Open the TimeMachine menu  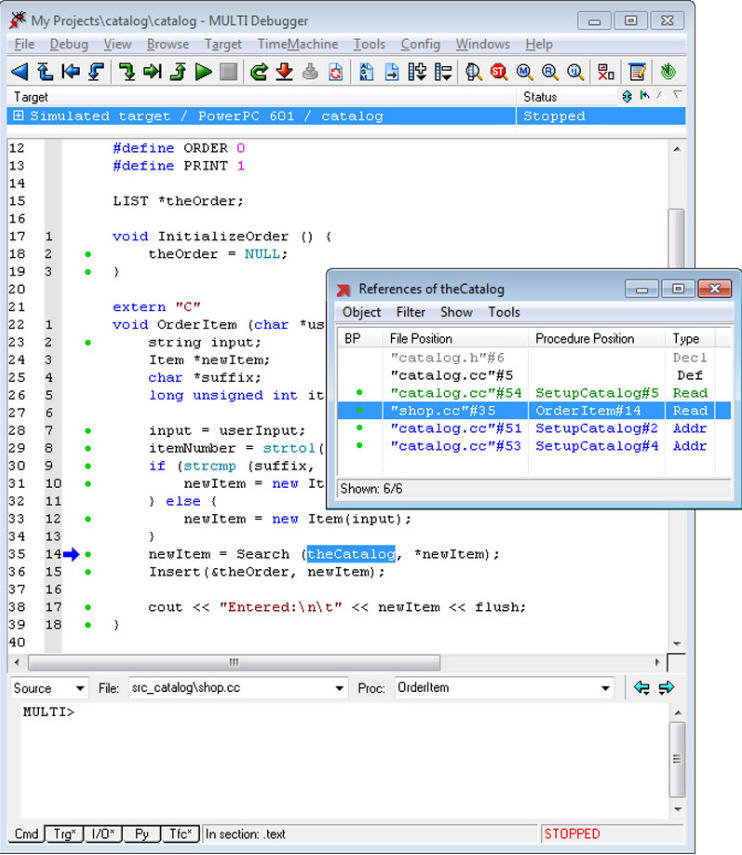point(298,44)
